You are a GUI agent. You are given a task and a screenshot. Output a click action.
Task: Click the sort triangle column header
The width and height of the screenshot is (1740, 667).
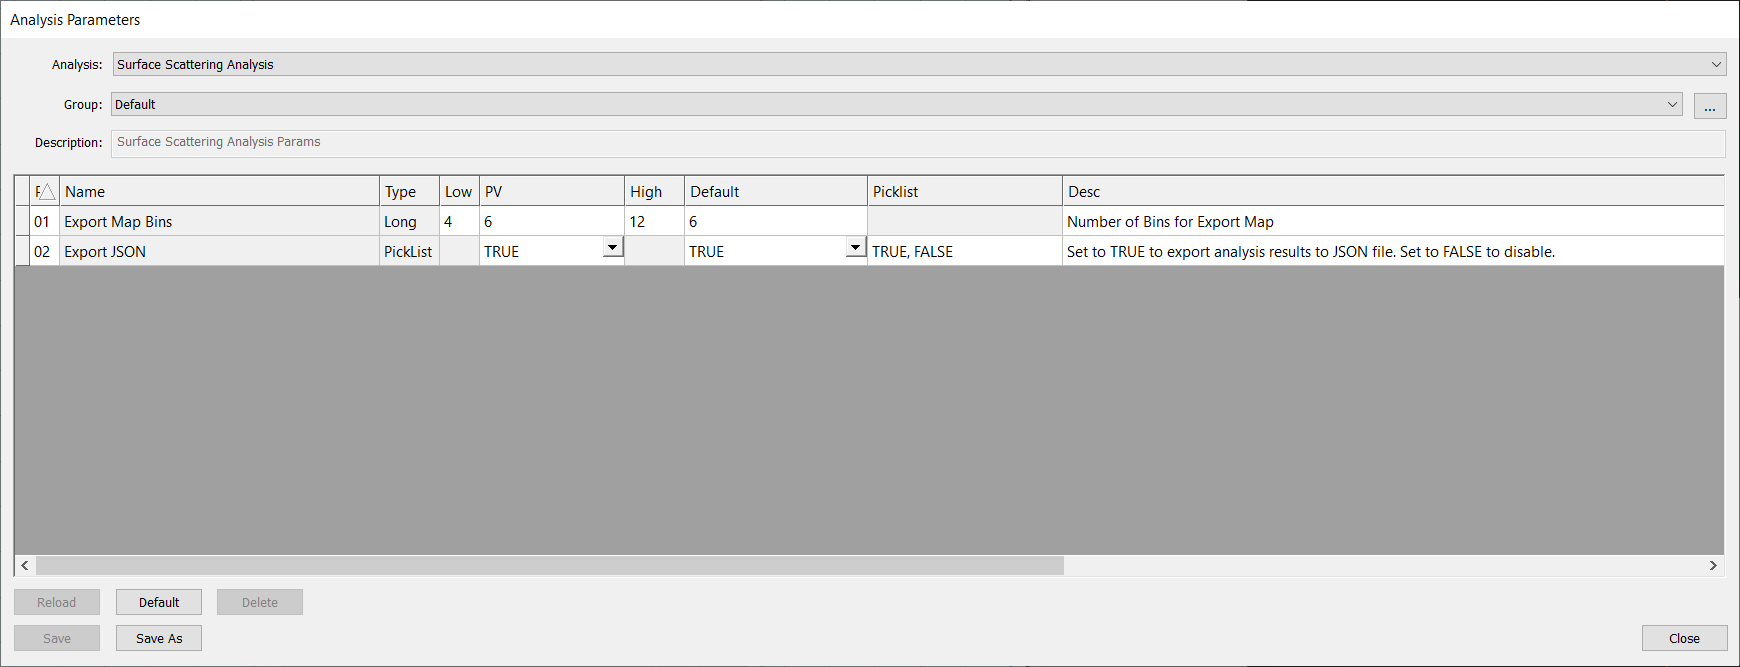coord(46,192)
